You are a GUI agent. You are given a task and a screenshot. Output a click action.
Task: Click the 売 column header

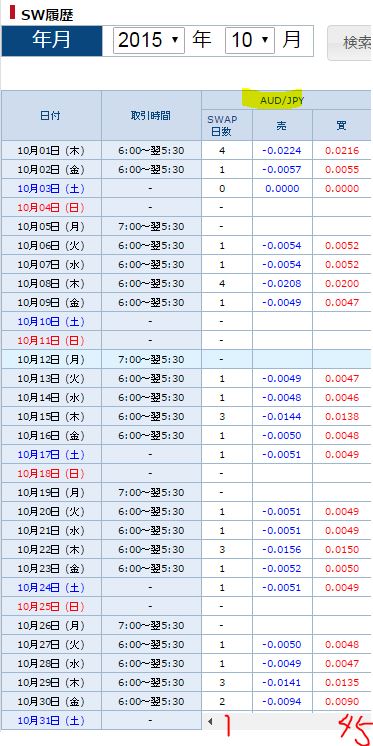[x=282, y=126]
